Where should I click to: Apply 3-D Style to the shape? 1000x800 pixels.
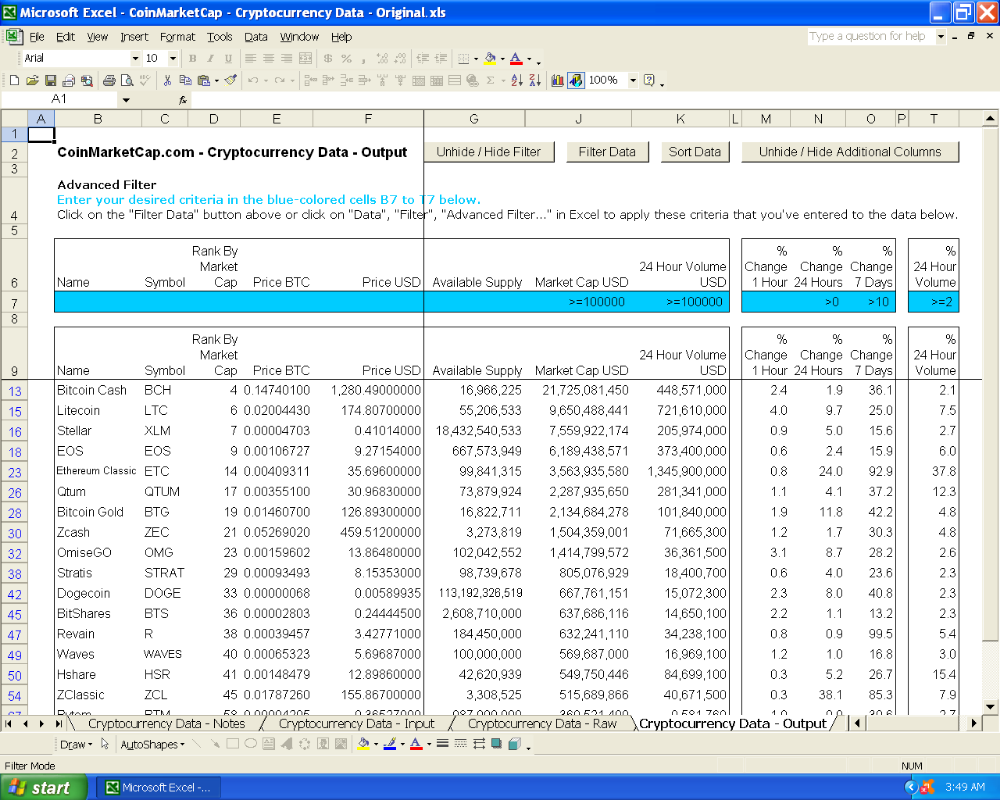pyautogui.click(x=515, y=744)
